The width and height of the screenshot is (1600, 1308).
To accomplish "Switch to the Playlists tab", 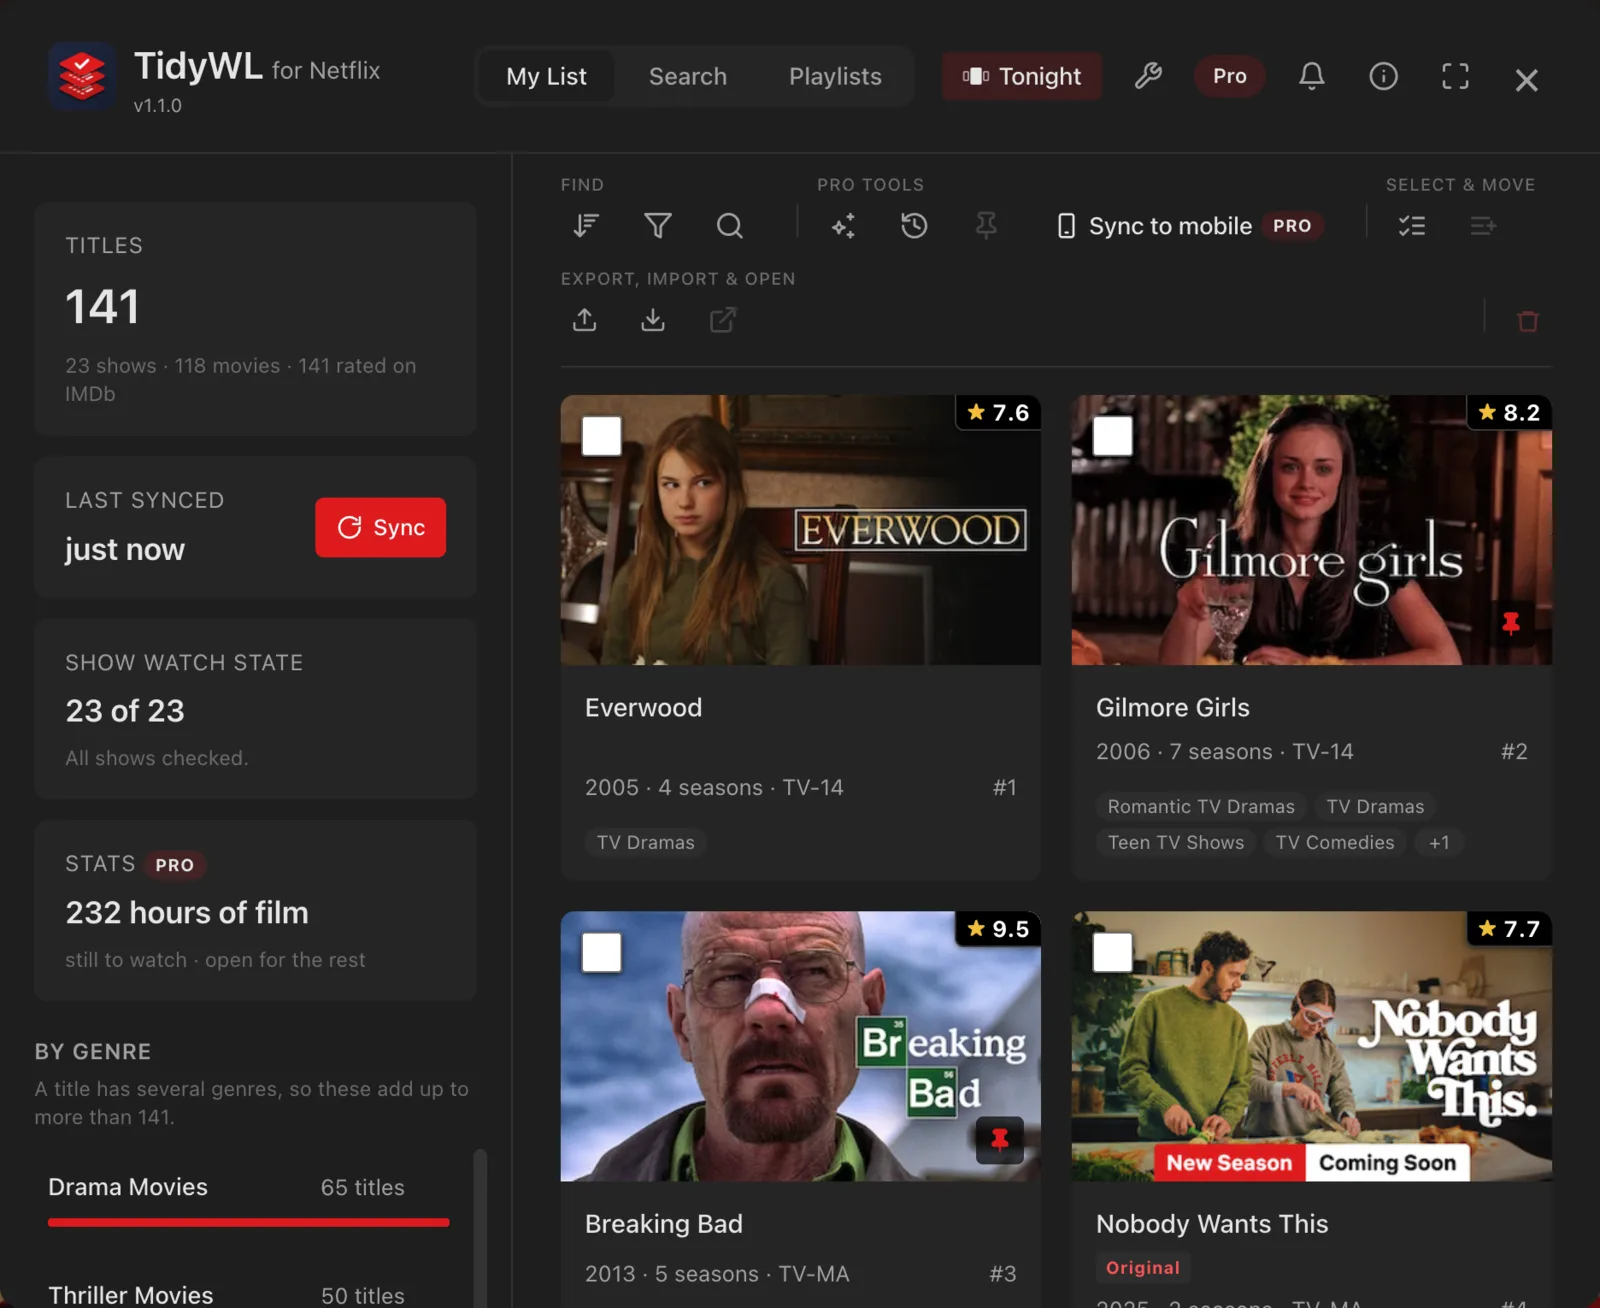I will pos(835,76).
